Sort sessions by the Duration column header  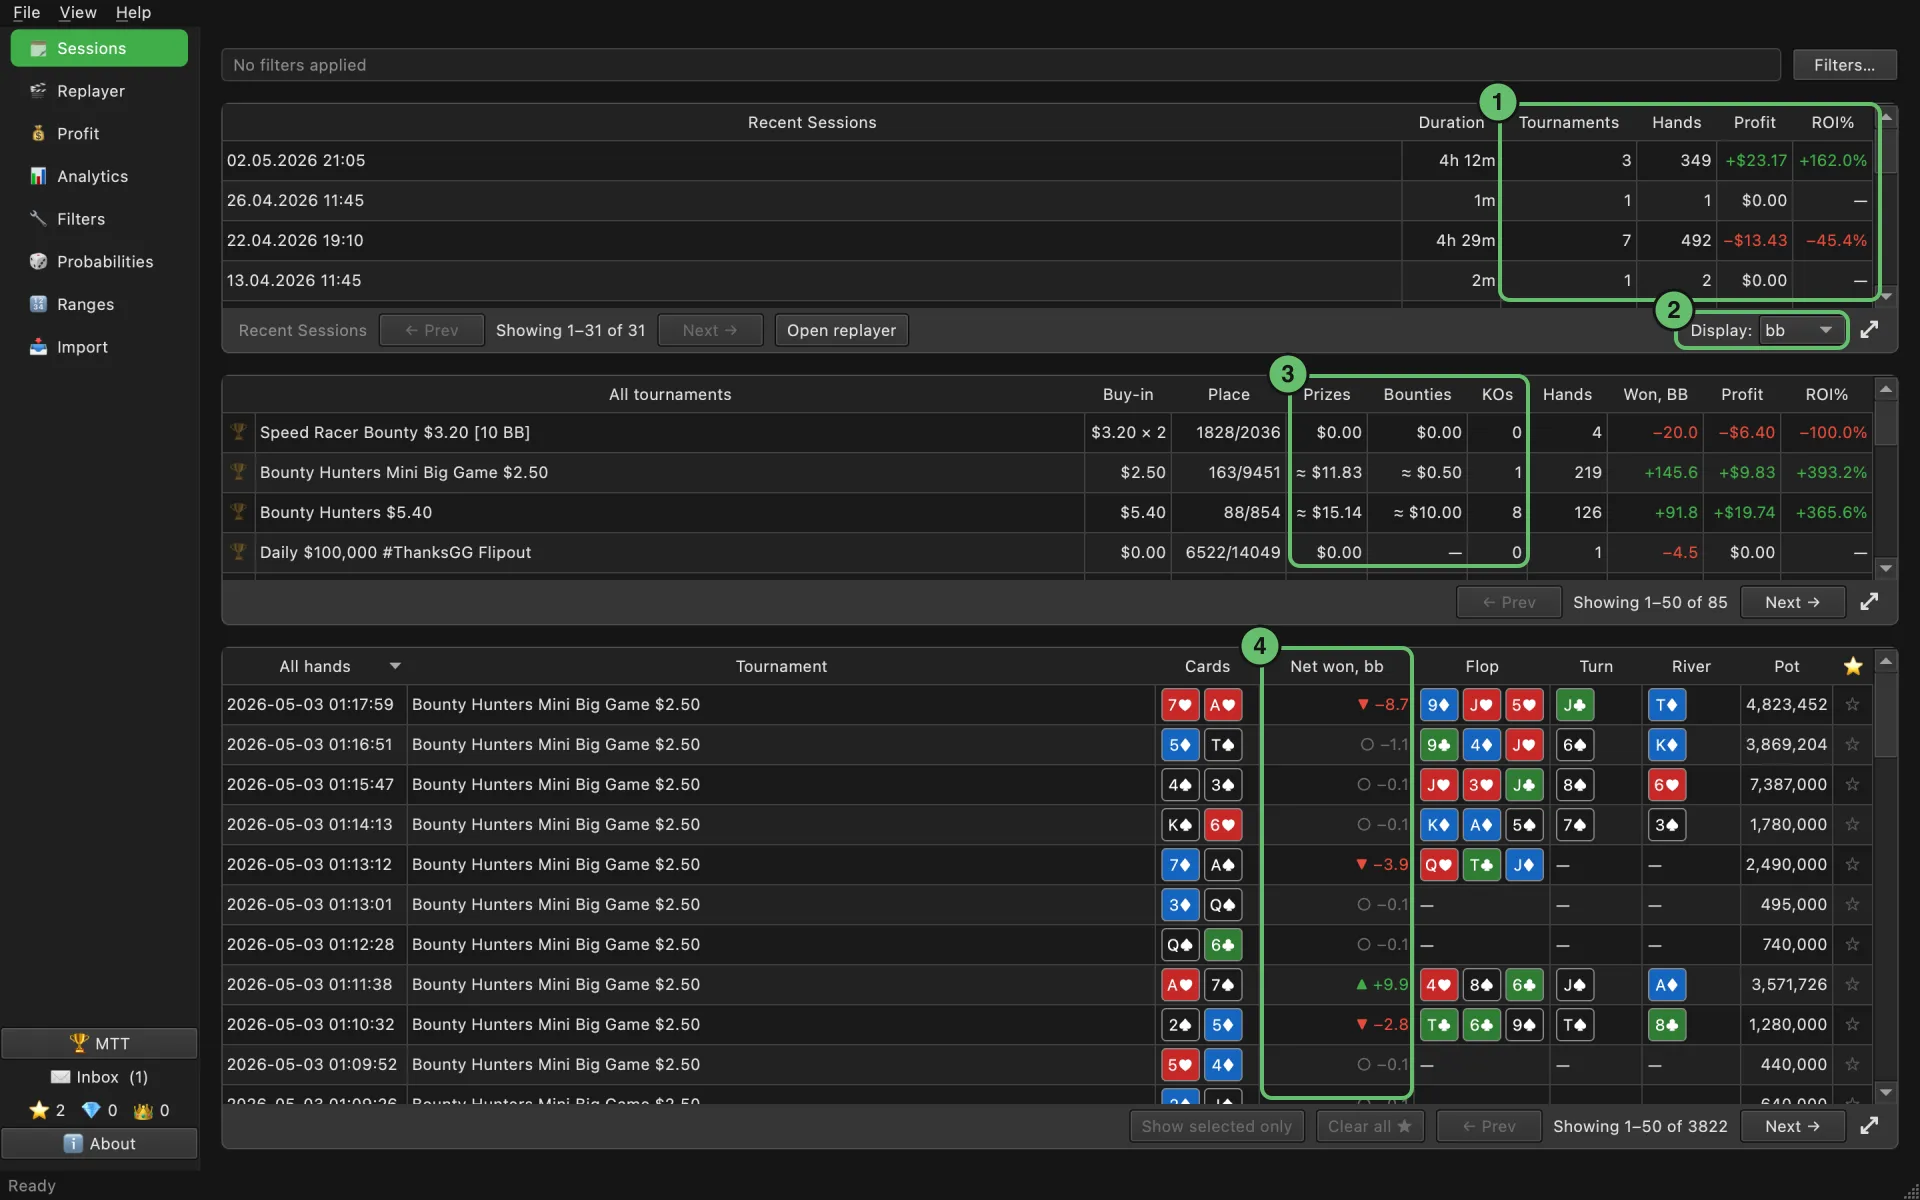coord(1451,122)
